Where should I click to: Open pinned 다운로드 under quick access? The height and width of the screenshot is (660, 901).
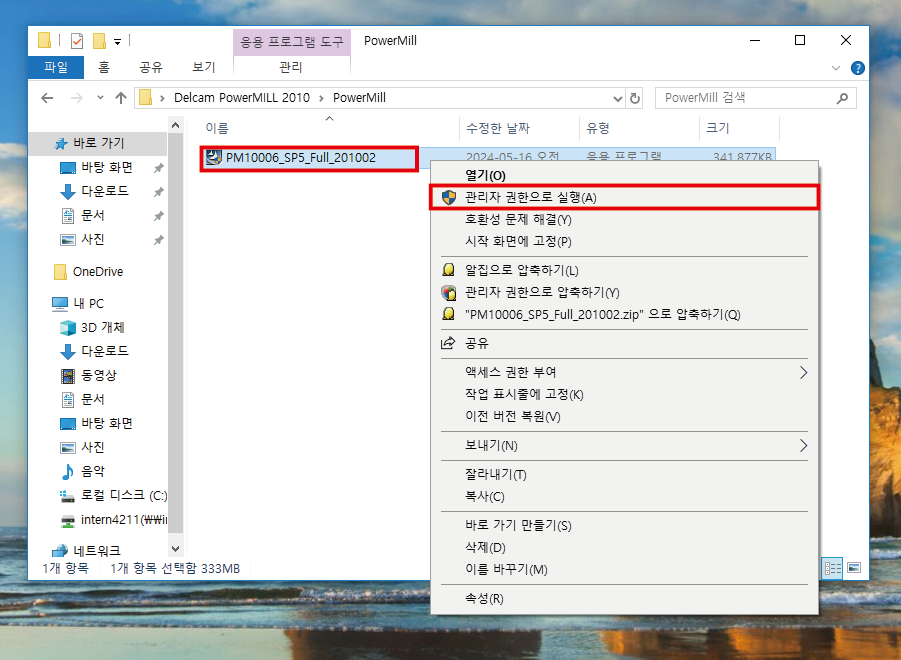pos(105,191)
